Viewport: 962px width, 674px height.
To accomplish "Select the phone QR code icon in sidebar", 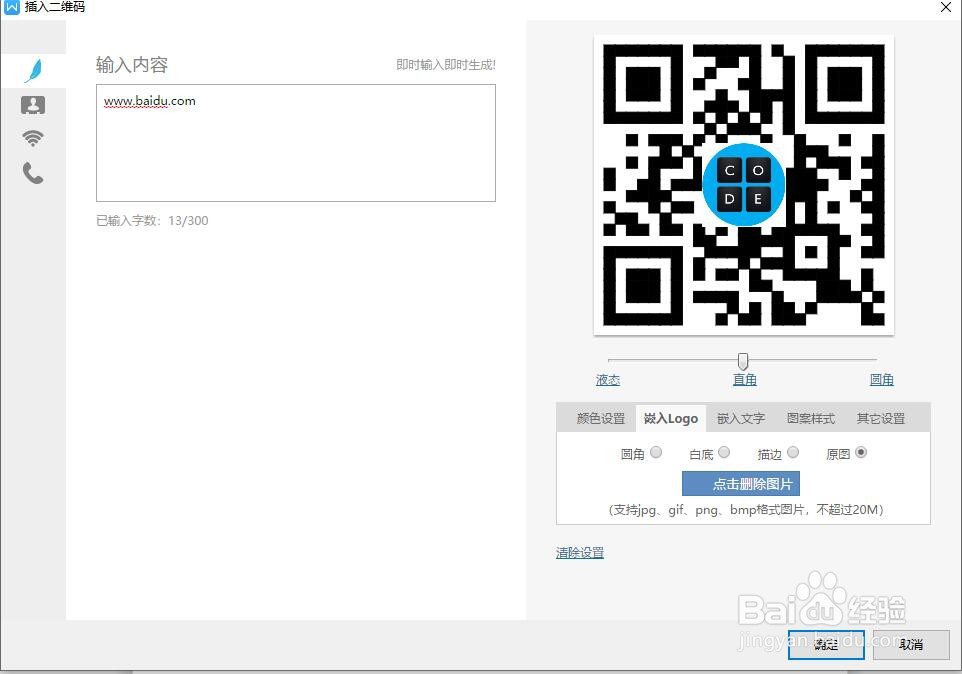I will [33, 173].
